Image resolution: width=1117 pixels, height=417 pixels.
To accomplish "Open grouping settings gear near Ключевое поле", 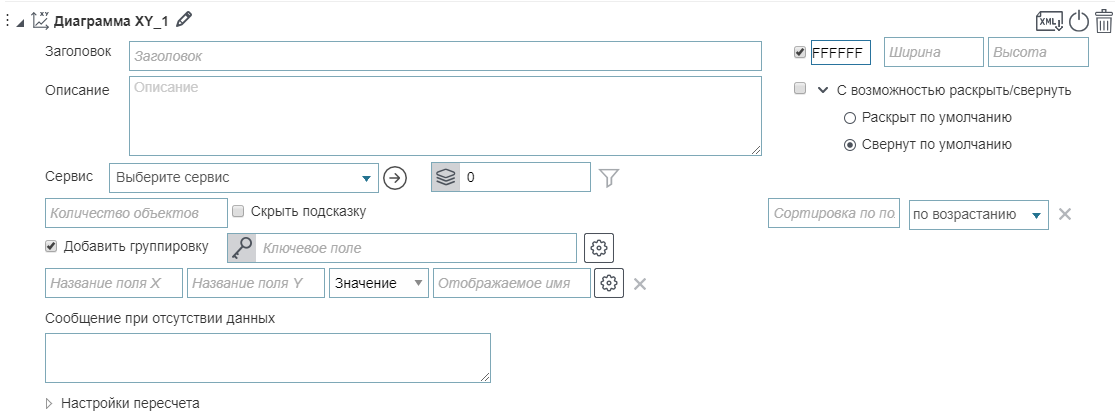I will click(x=598, y=248).
